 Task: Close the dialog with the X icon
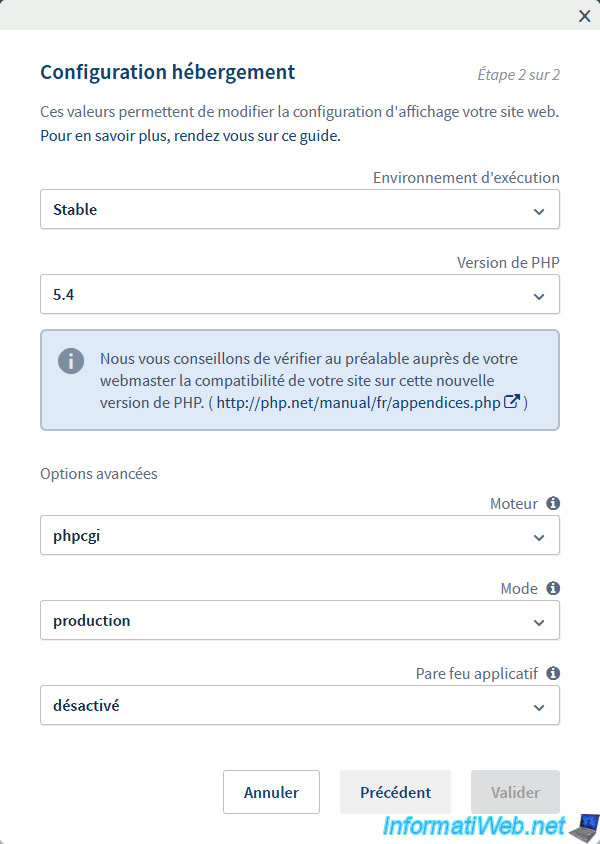pyautogui.click(x=585, y=16)
